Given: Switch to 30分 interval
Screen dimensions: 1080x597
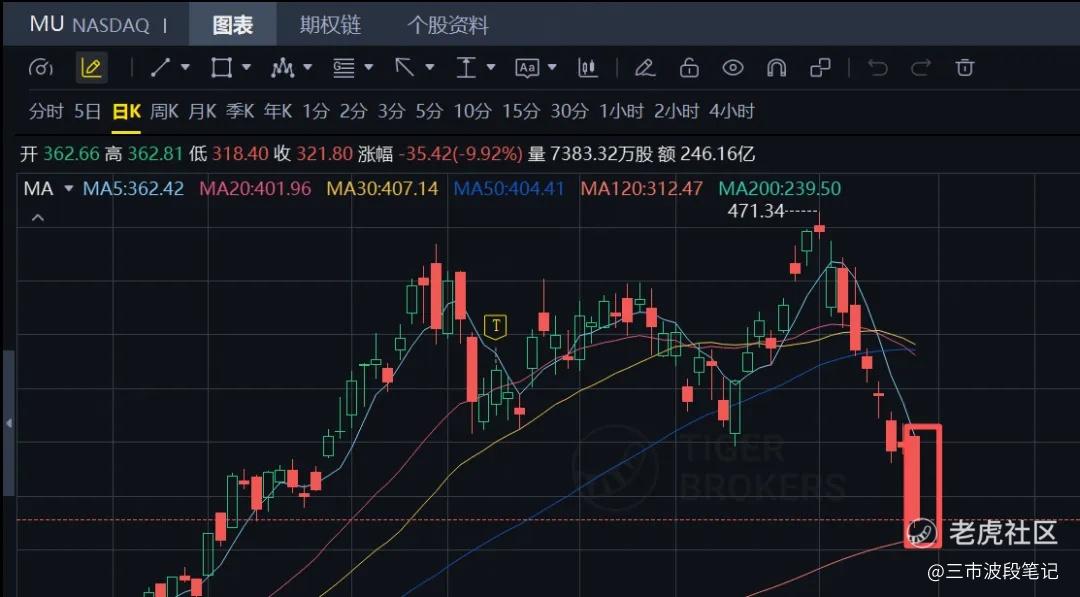Looking at the screenshot, I should 570,111.
